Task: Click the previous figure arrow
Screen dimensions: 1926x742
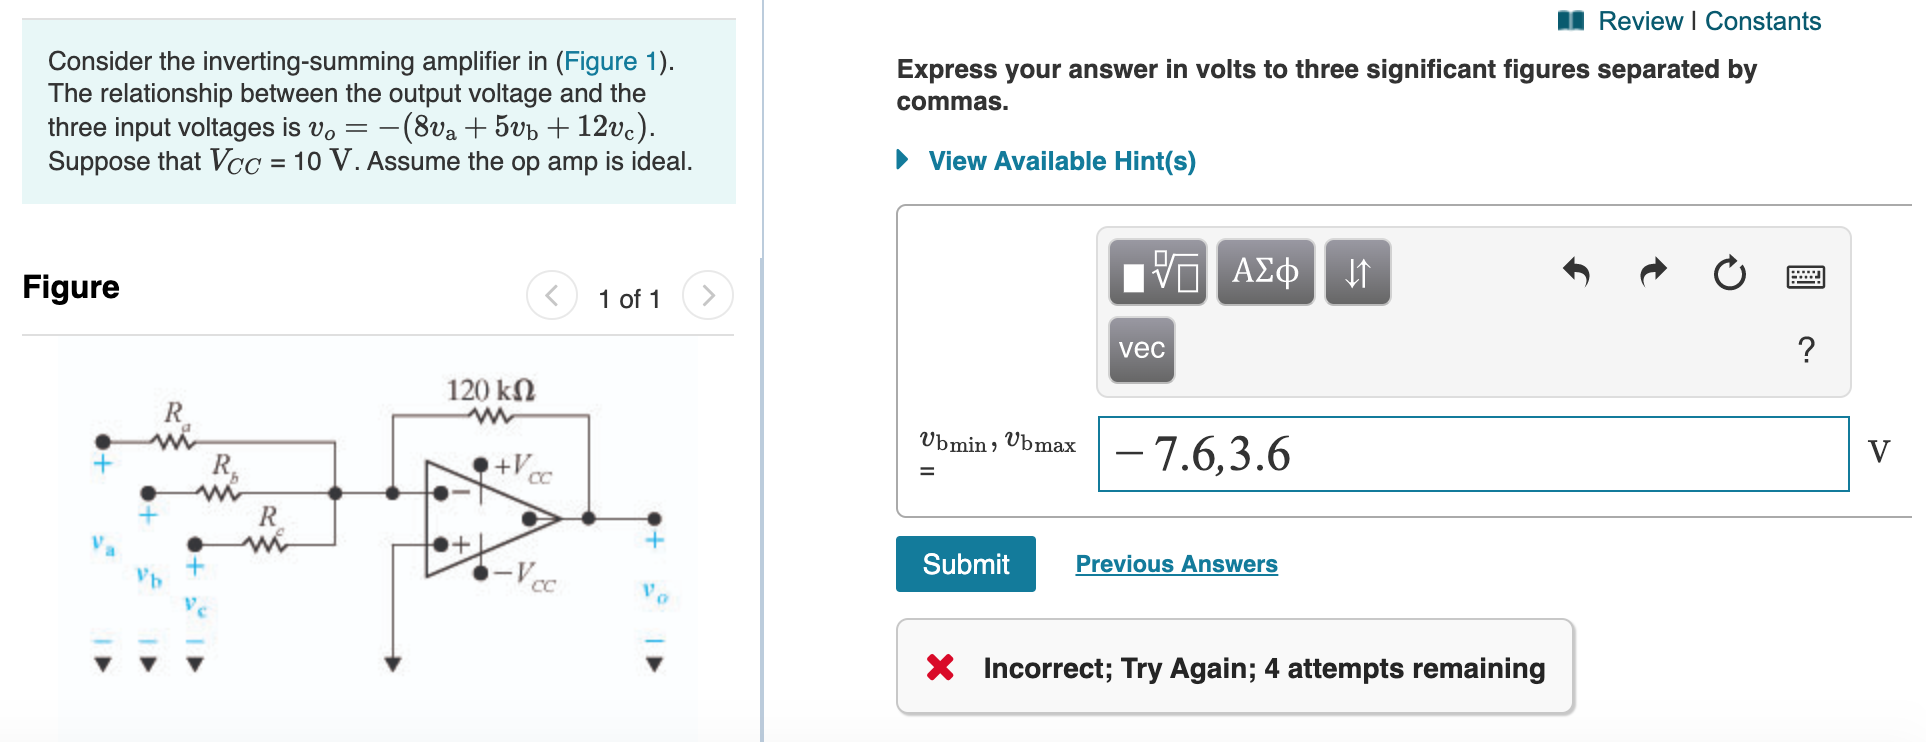Action: click(552, 295)
